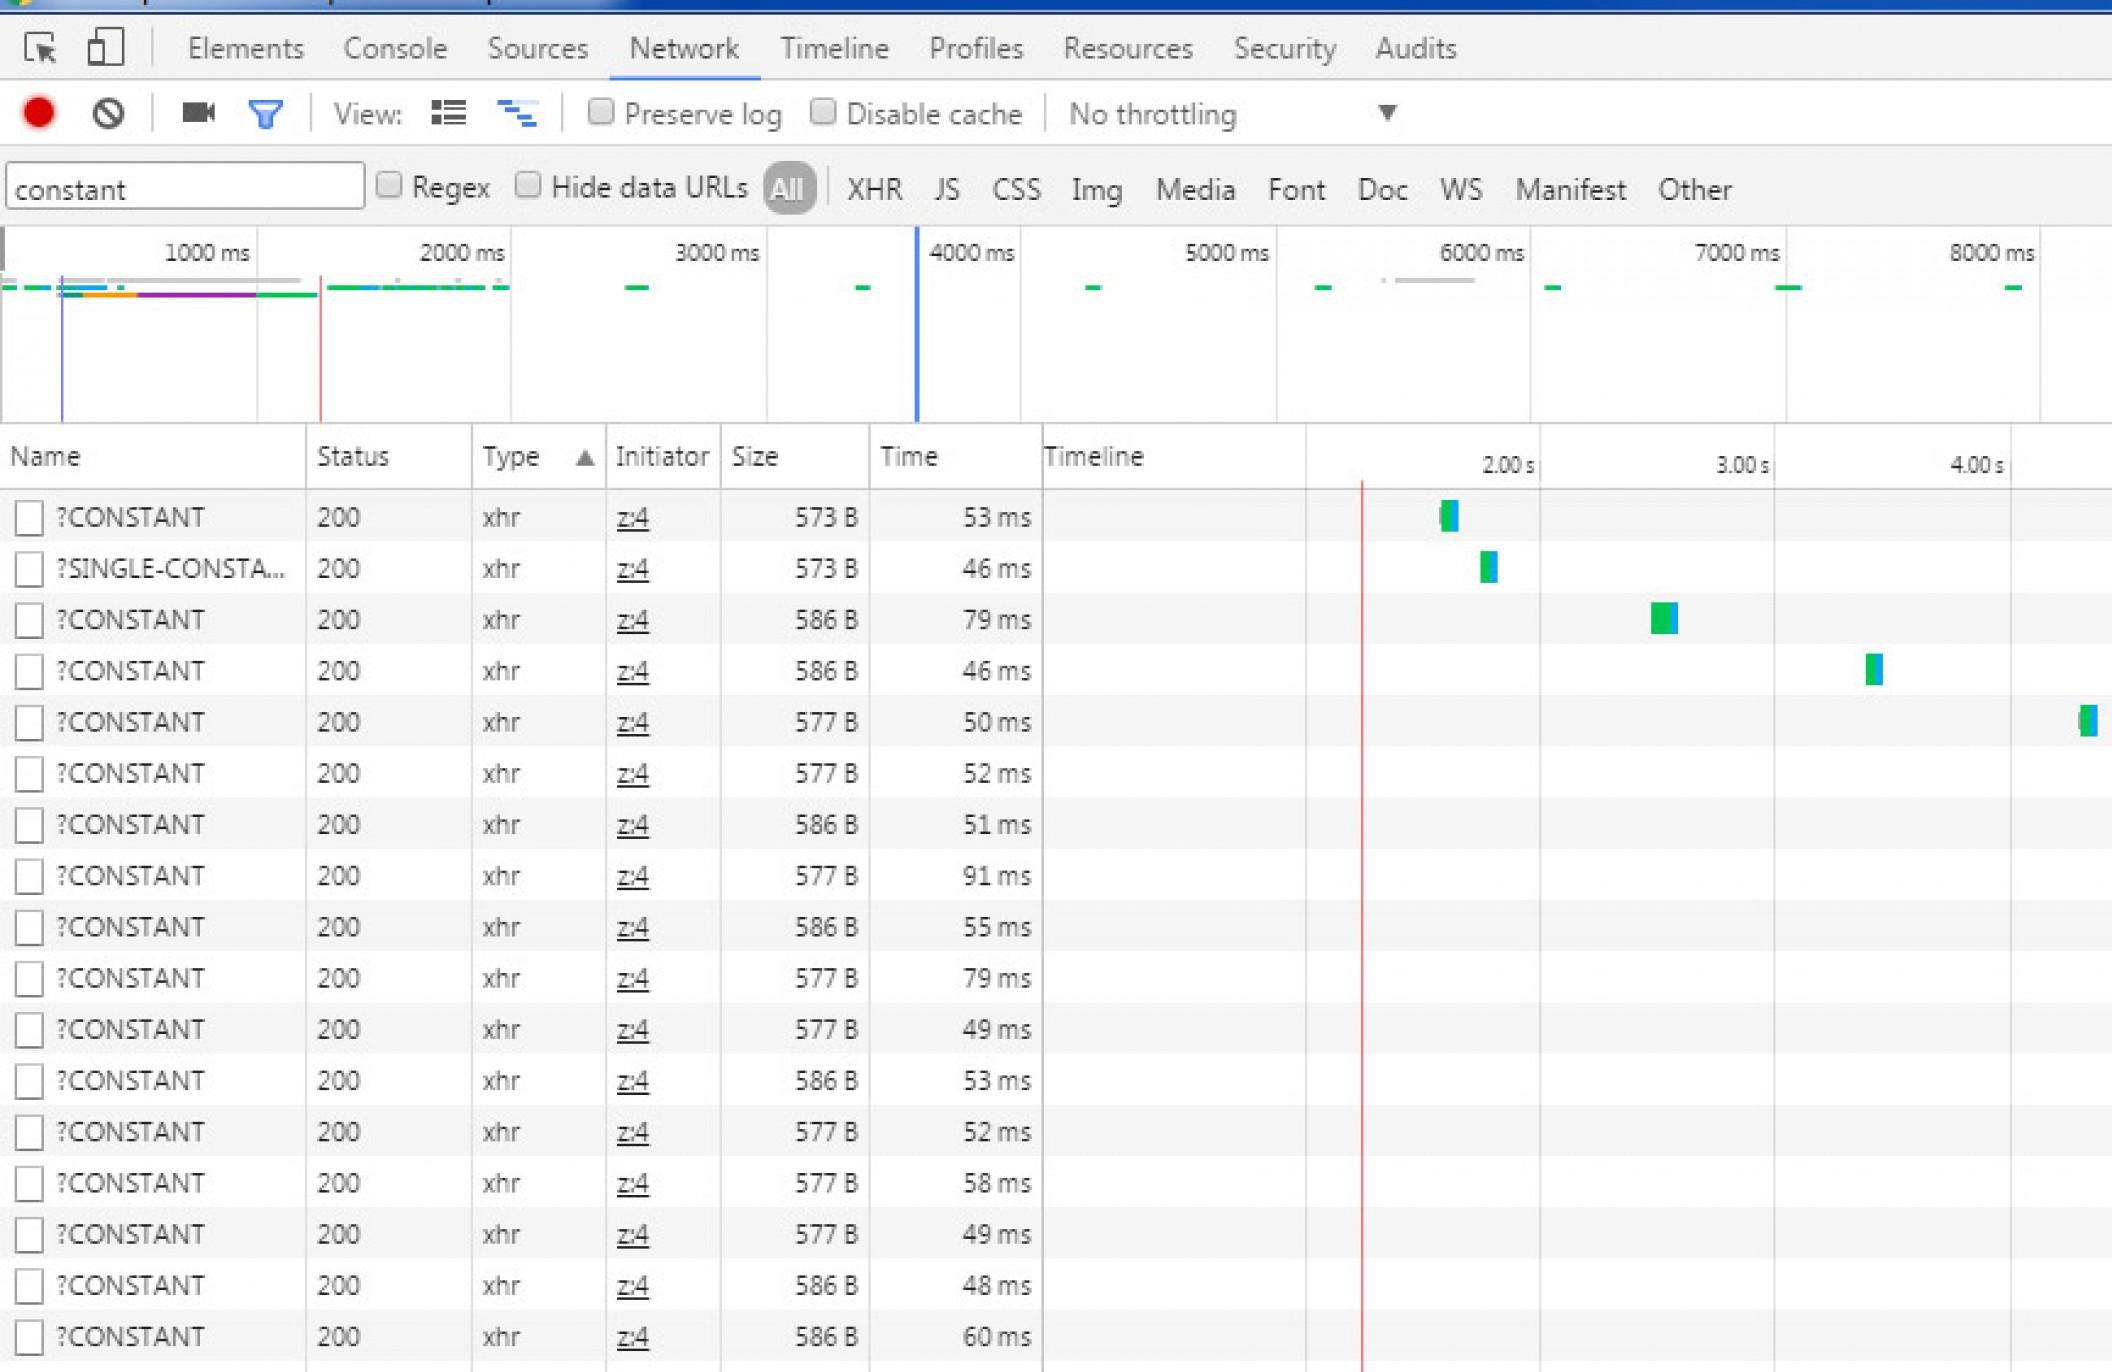The image size is (2112, 1372).
Task: Clear the network log with the circle-slash icon
Action: tap(108, 113)
